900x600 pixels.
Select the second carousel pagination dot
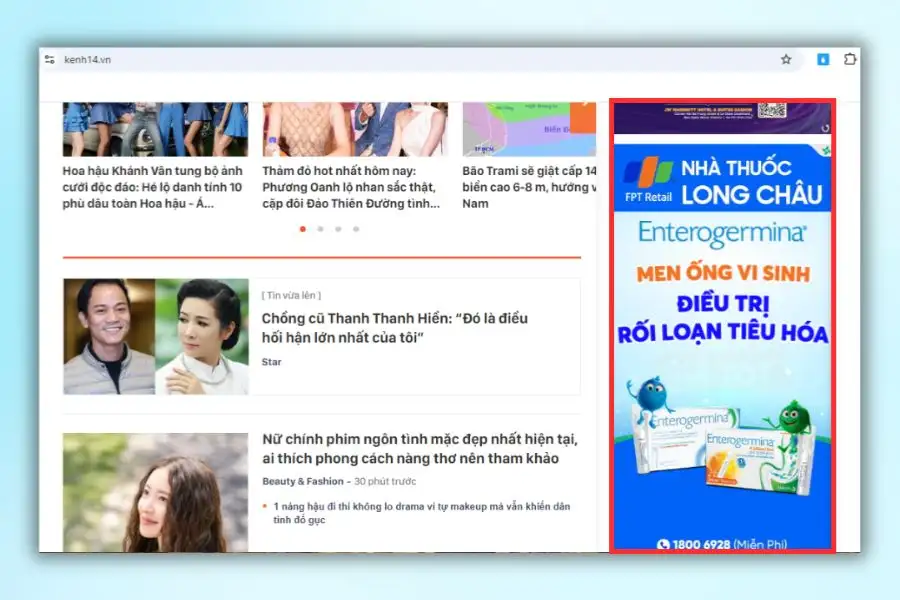320,229
